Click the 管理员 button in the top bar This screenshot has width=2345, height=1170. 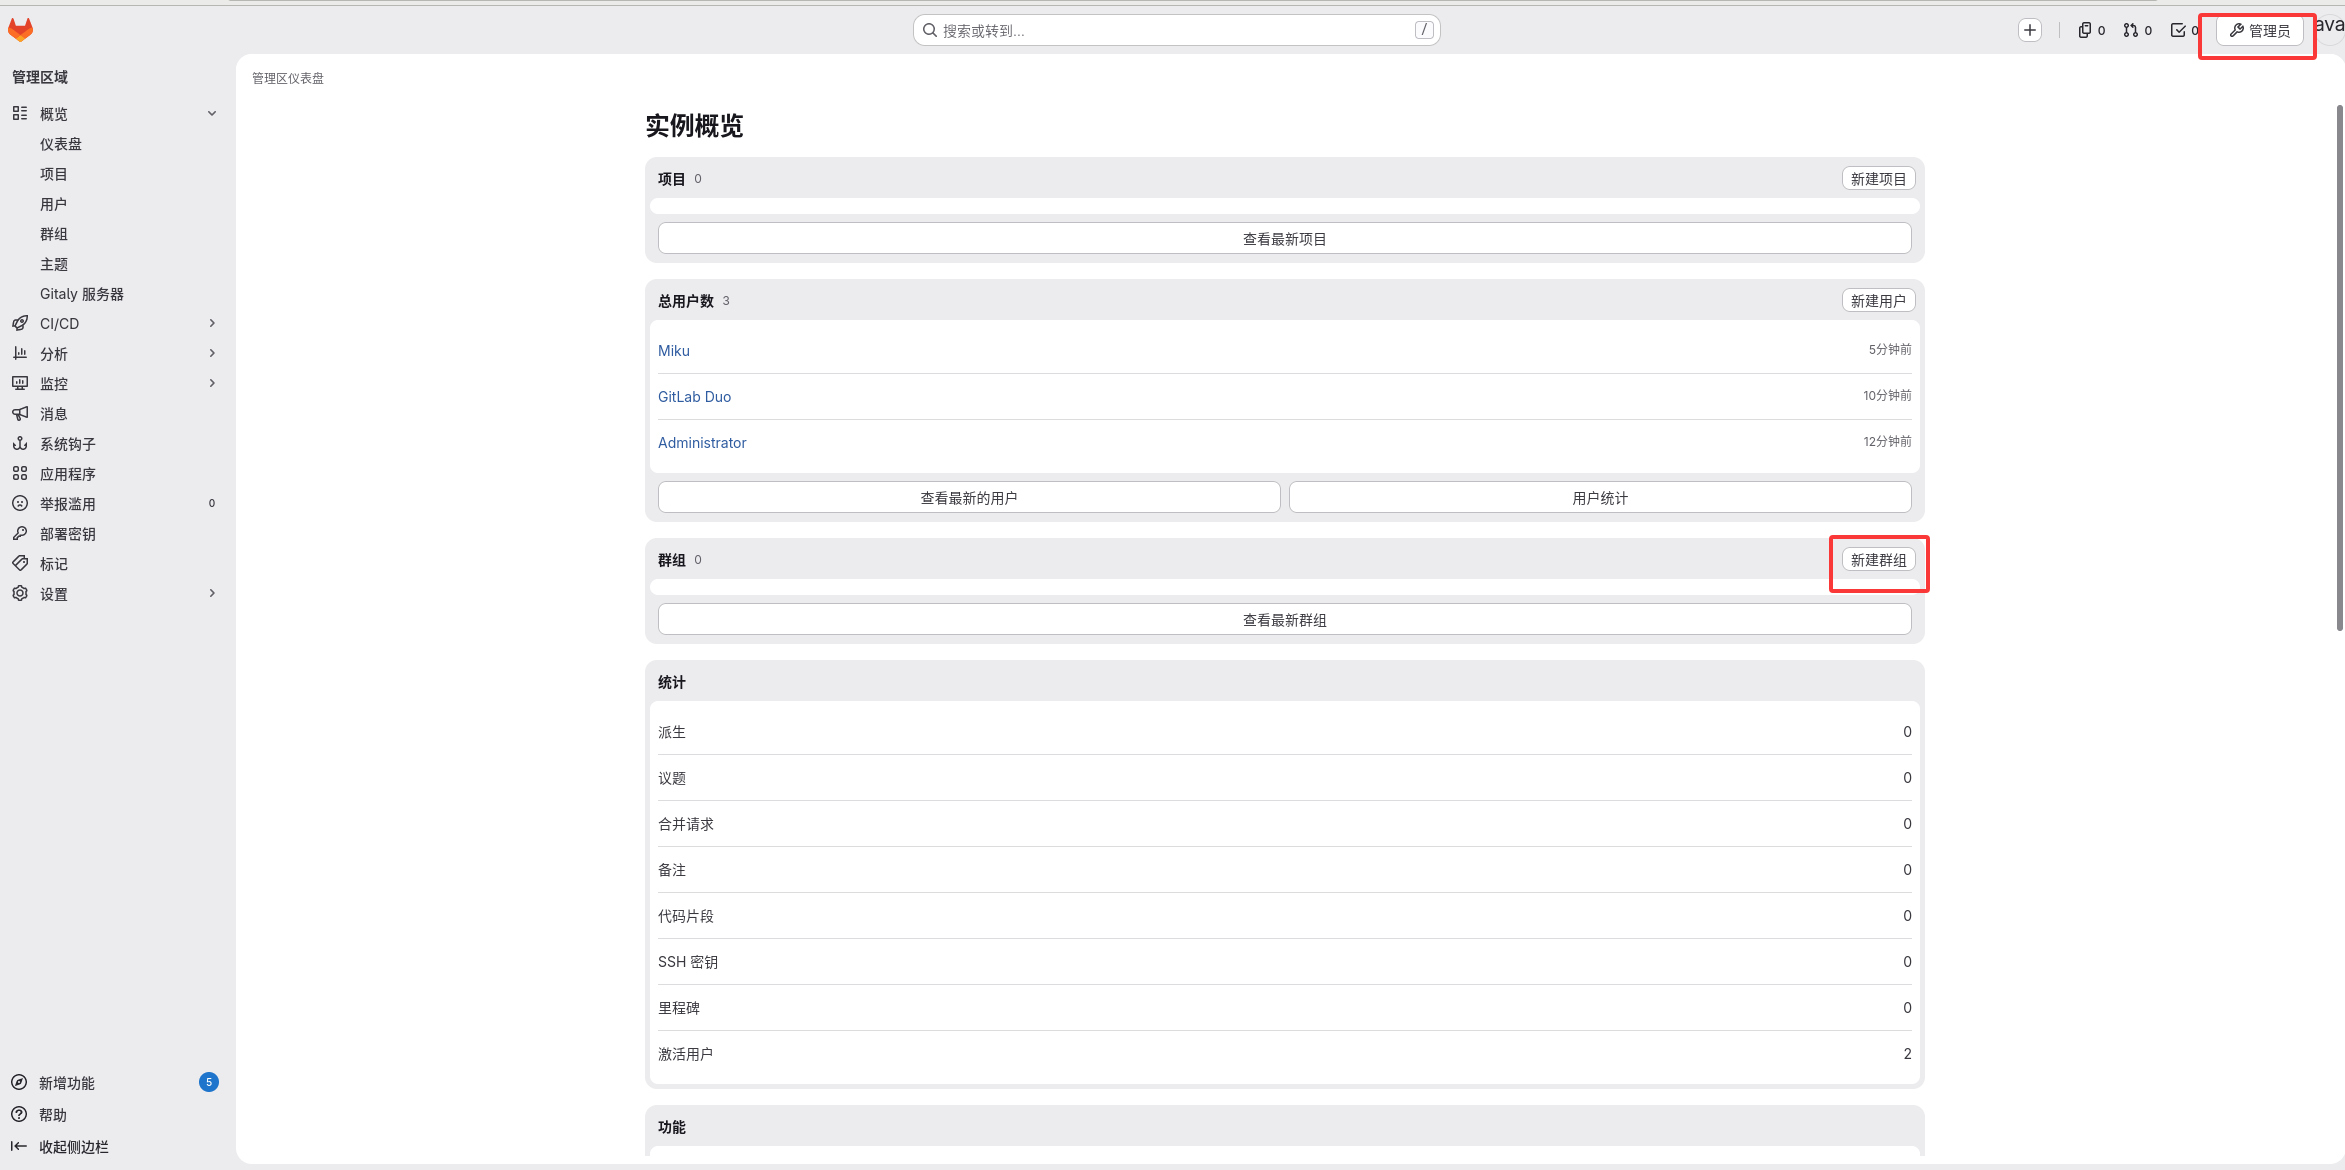tap(2260, 31)
